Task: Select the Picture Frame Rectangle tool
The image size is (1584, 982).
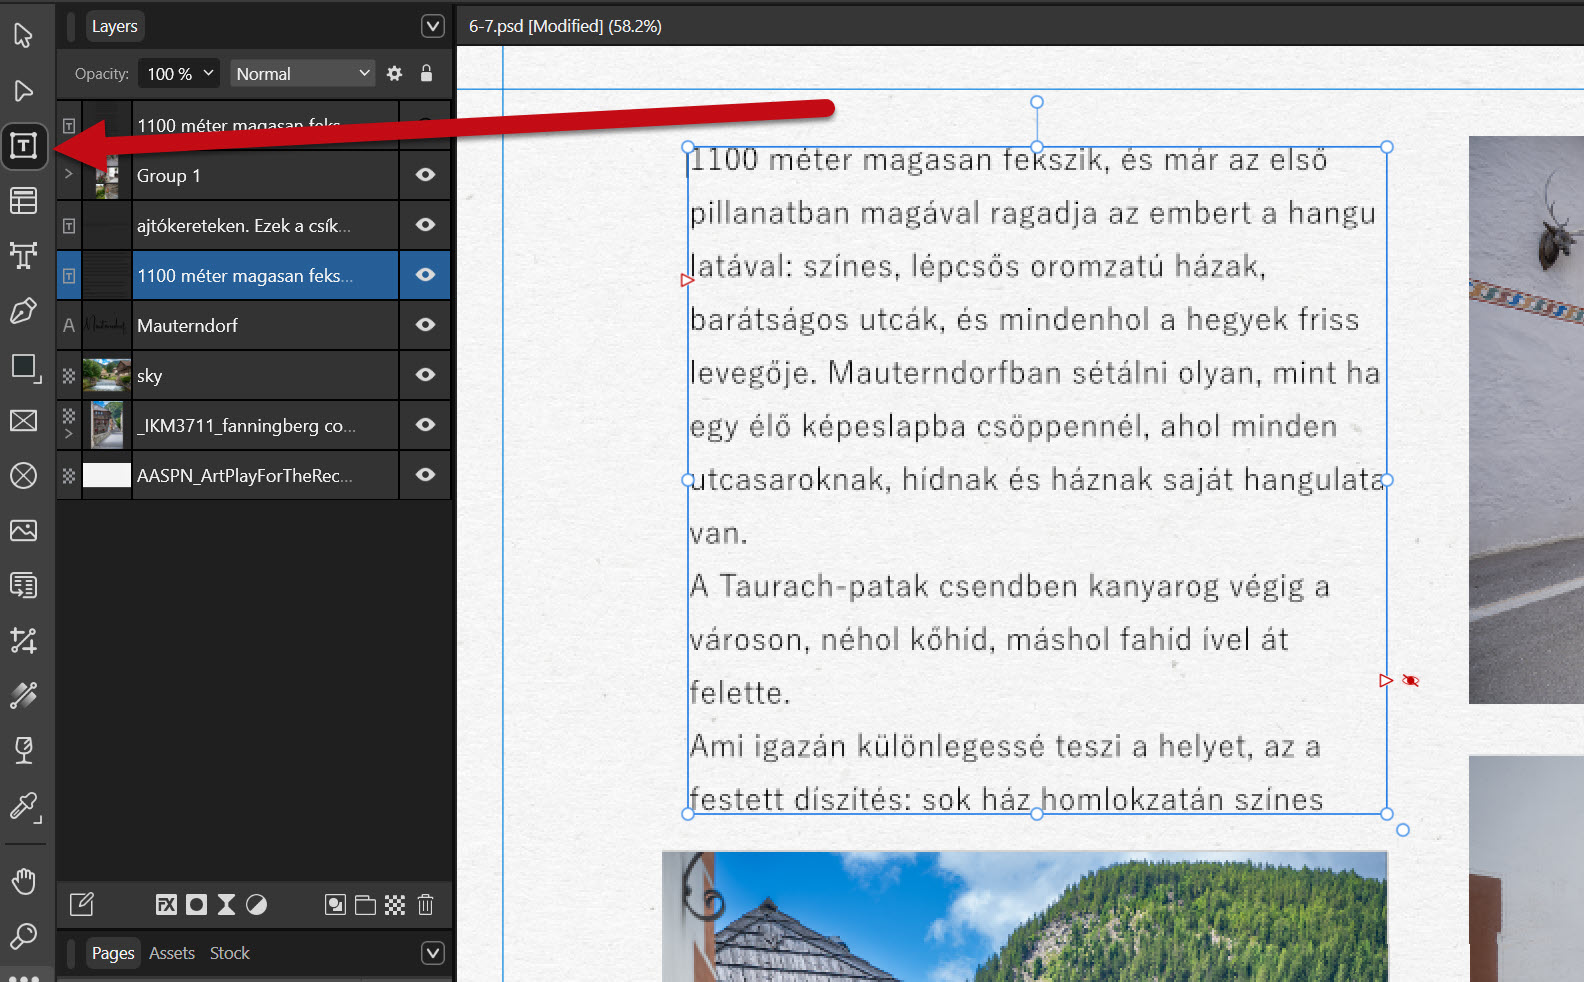Action: (23, 421)
